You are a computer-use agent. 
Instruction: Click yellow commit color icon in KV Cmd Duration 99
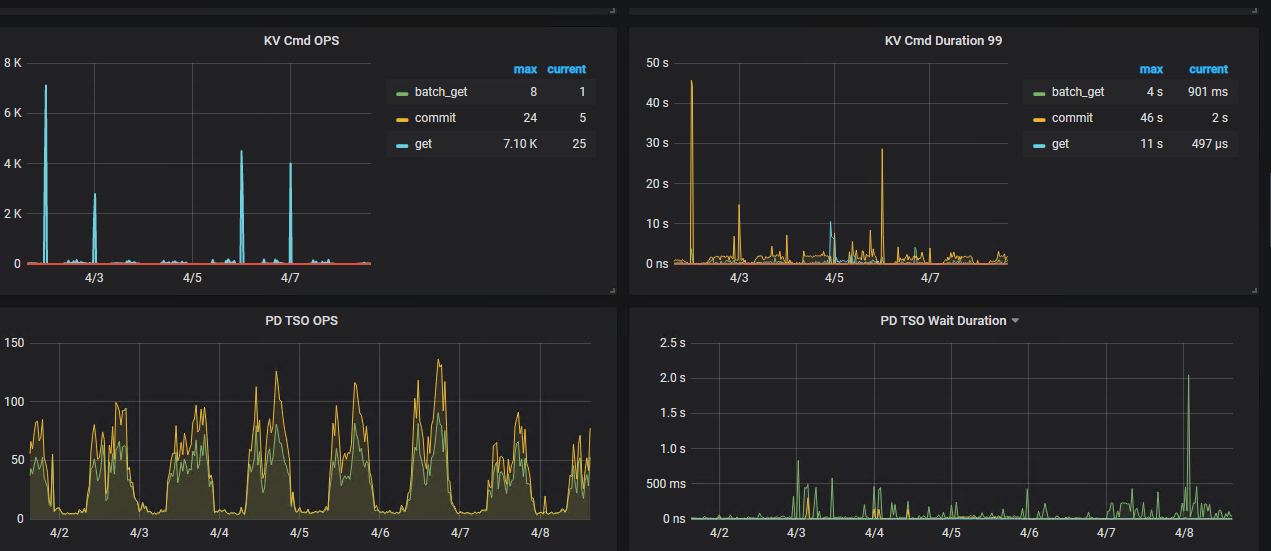[x=1039, y=119]
